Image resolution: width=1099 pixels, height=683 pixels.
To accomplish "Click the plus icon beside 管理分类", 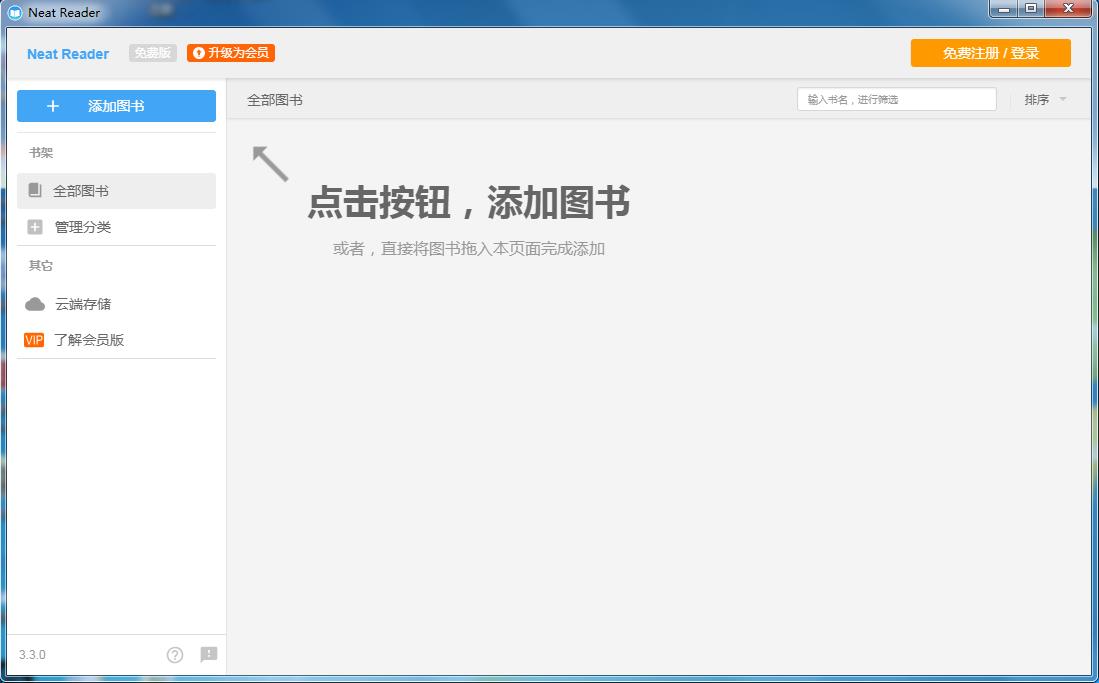I will coord(34,227).
